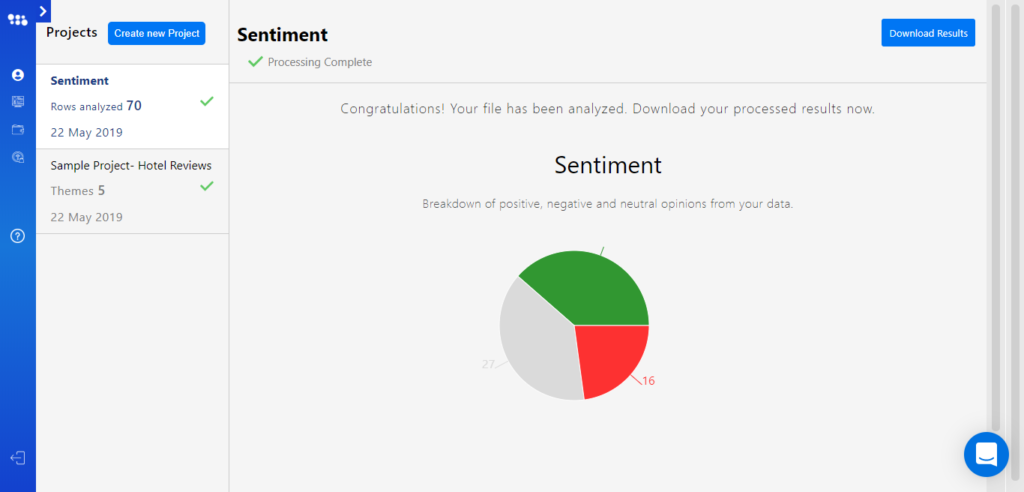This screenshot has height=492, width=1024.
Task: Select Sample Project- Hotel Reviews
Action: tap(132, 191)
